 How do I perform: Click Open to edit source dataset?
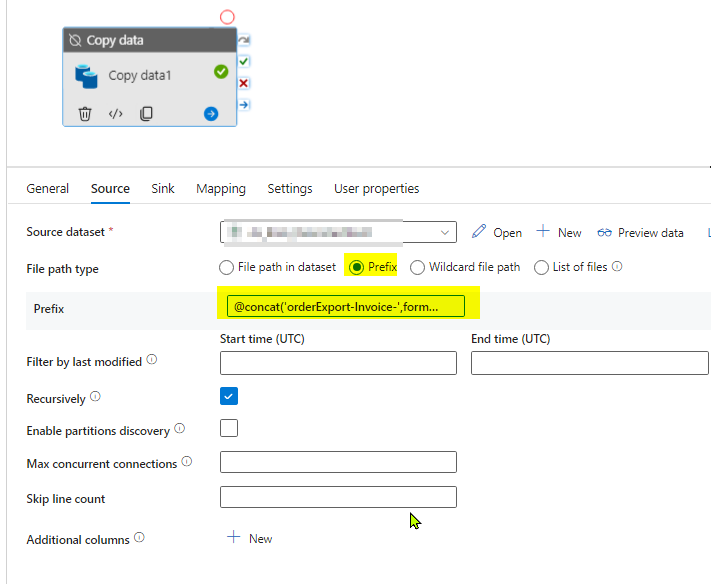507,233
